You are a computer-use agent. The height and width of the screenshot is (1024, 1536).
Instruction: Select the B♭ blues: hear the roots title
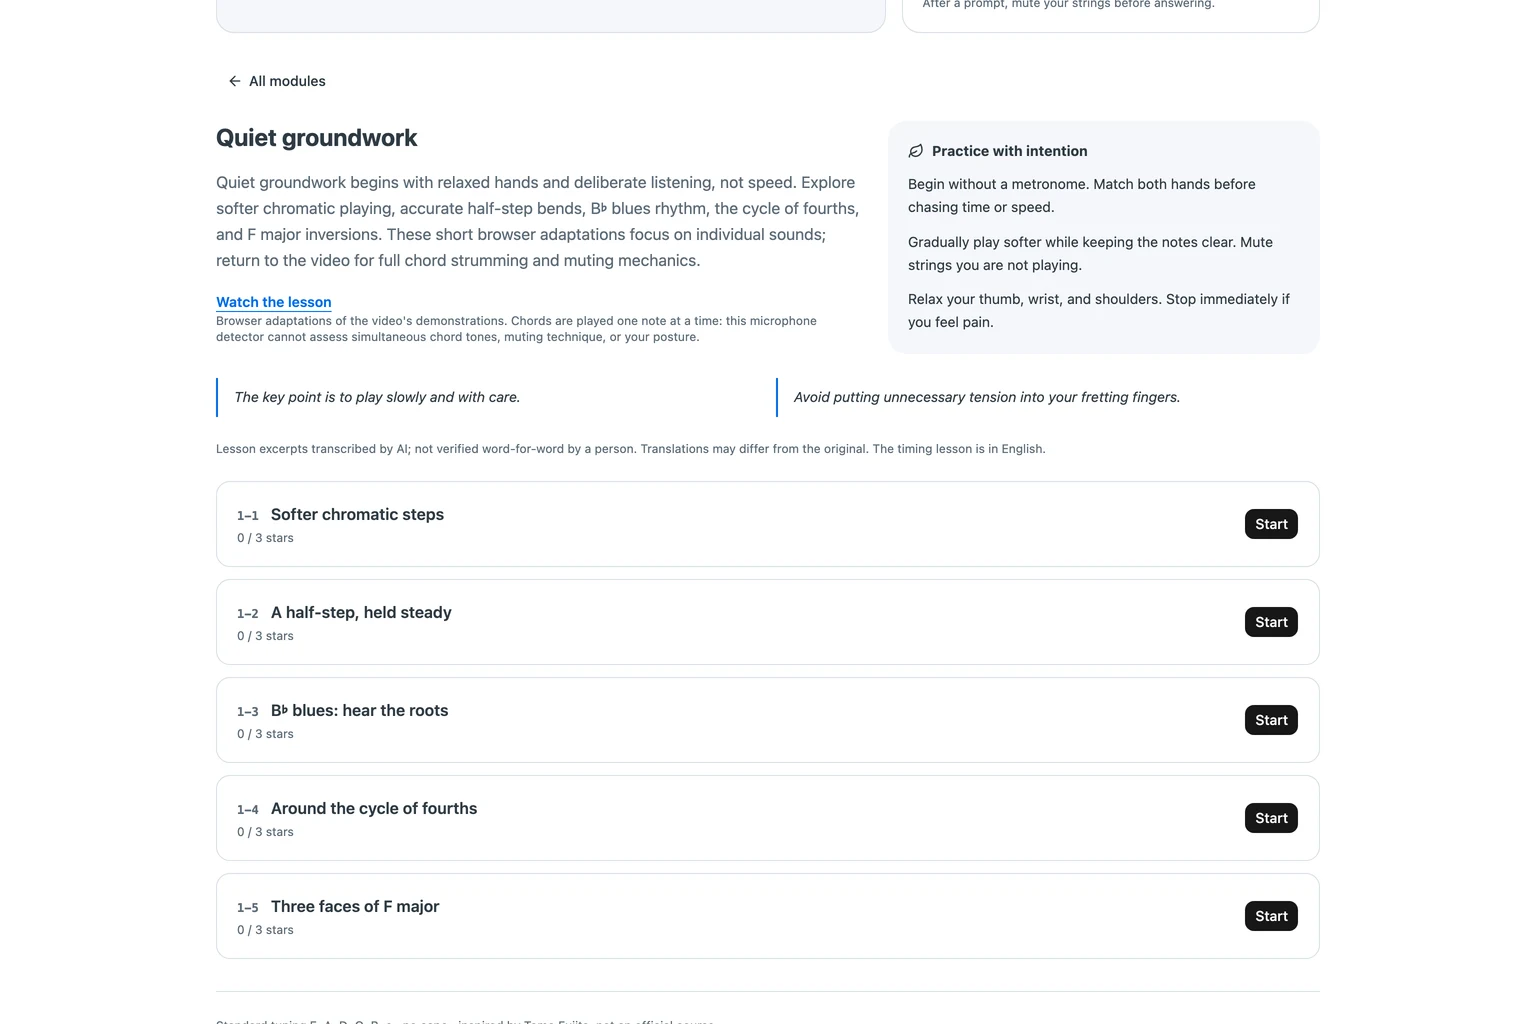(359, 710)
